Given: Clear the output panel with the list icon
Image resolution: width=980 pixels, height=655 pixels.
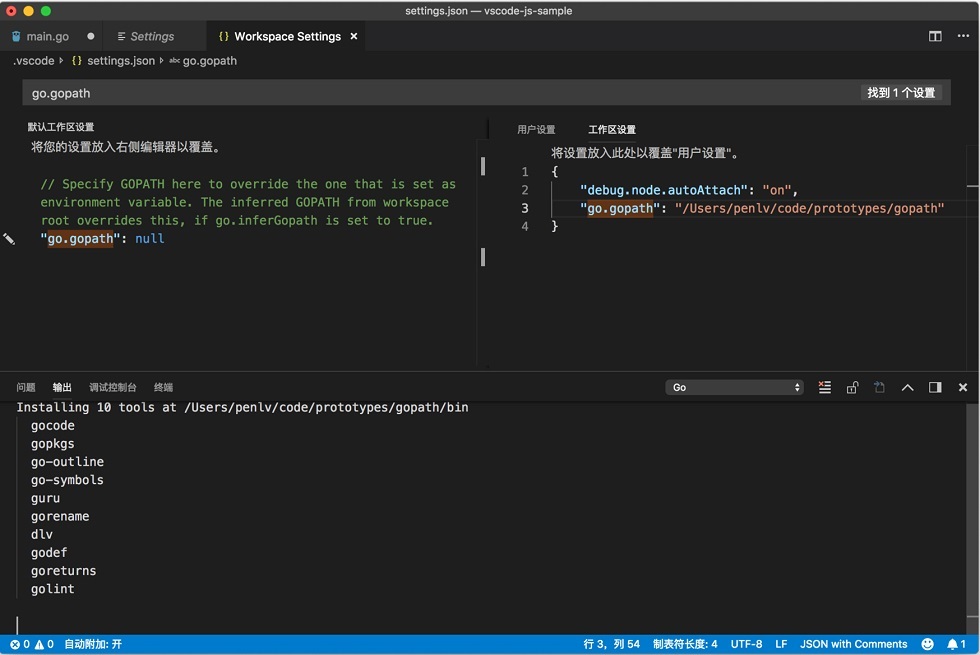Looking at the screenshot, I should point(825,388).
